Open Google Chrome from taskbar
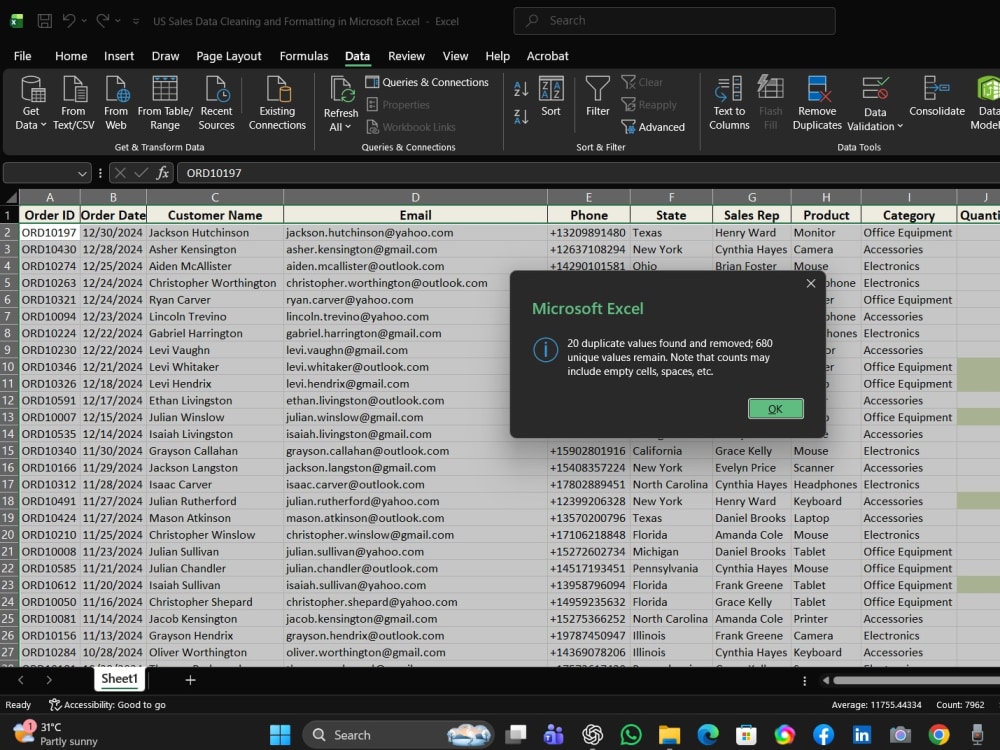The width and height of the screenshot is (1000, 750). (938, 735)
